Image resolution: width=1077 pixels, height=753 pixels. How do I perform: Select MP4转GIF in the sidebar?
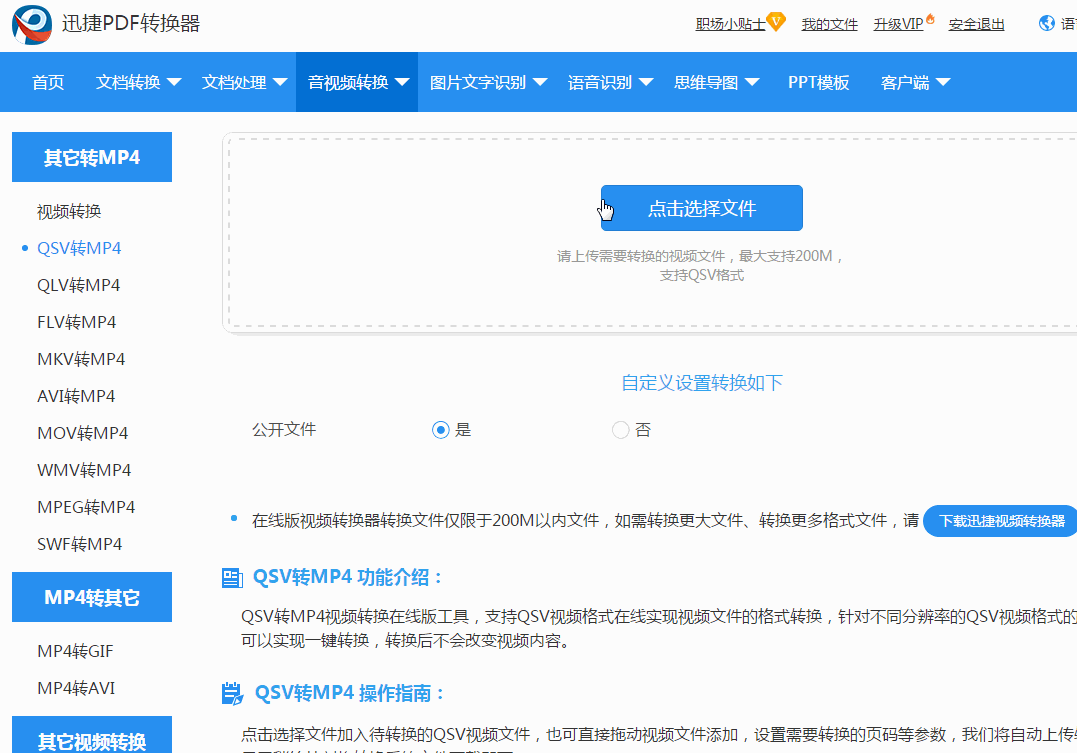pyautogui.click(x=75, y=651)
